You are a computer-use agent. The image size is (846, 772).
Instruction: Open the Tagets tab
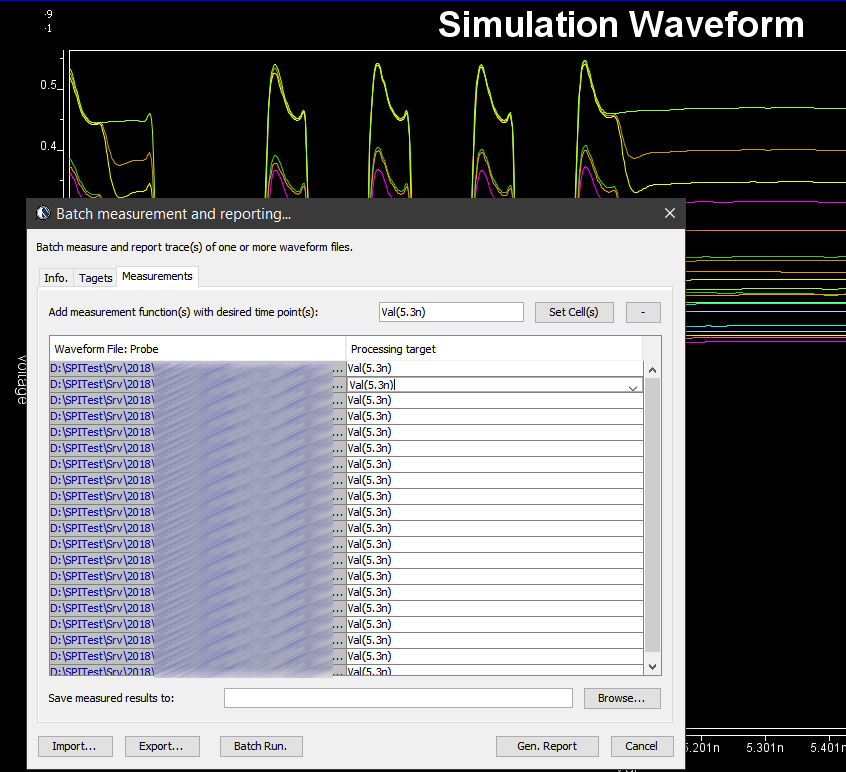click(x=96, y=278)
